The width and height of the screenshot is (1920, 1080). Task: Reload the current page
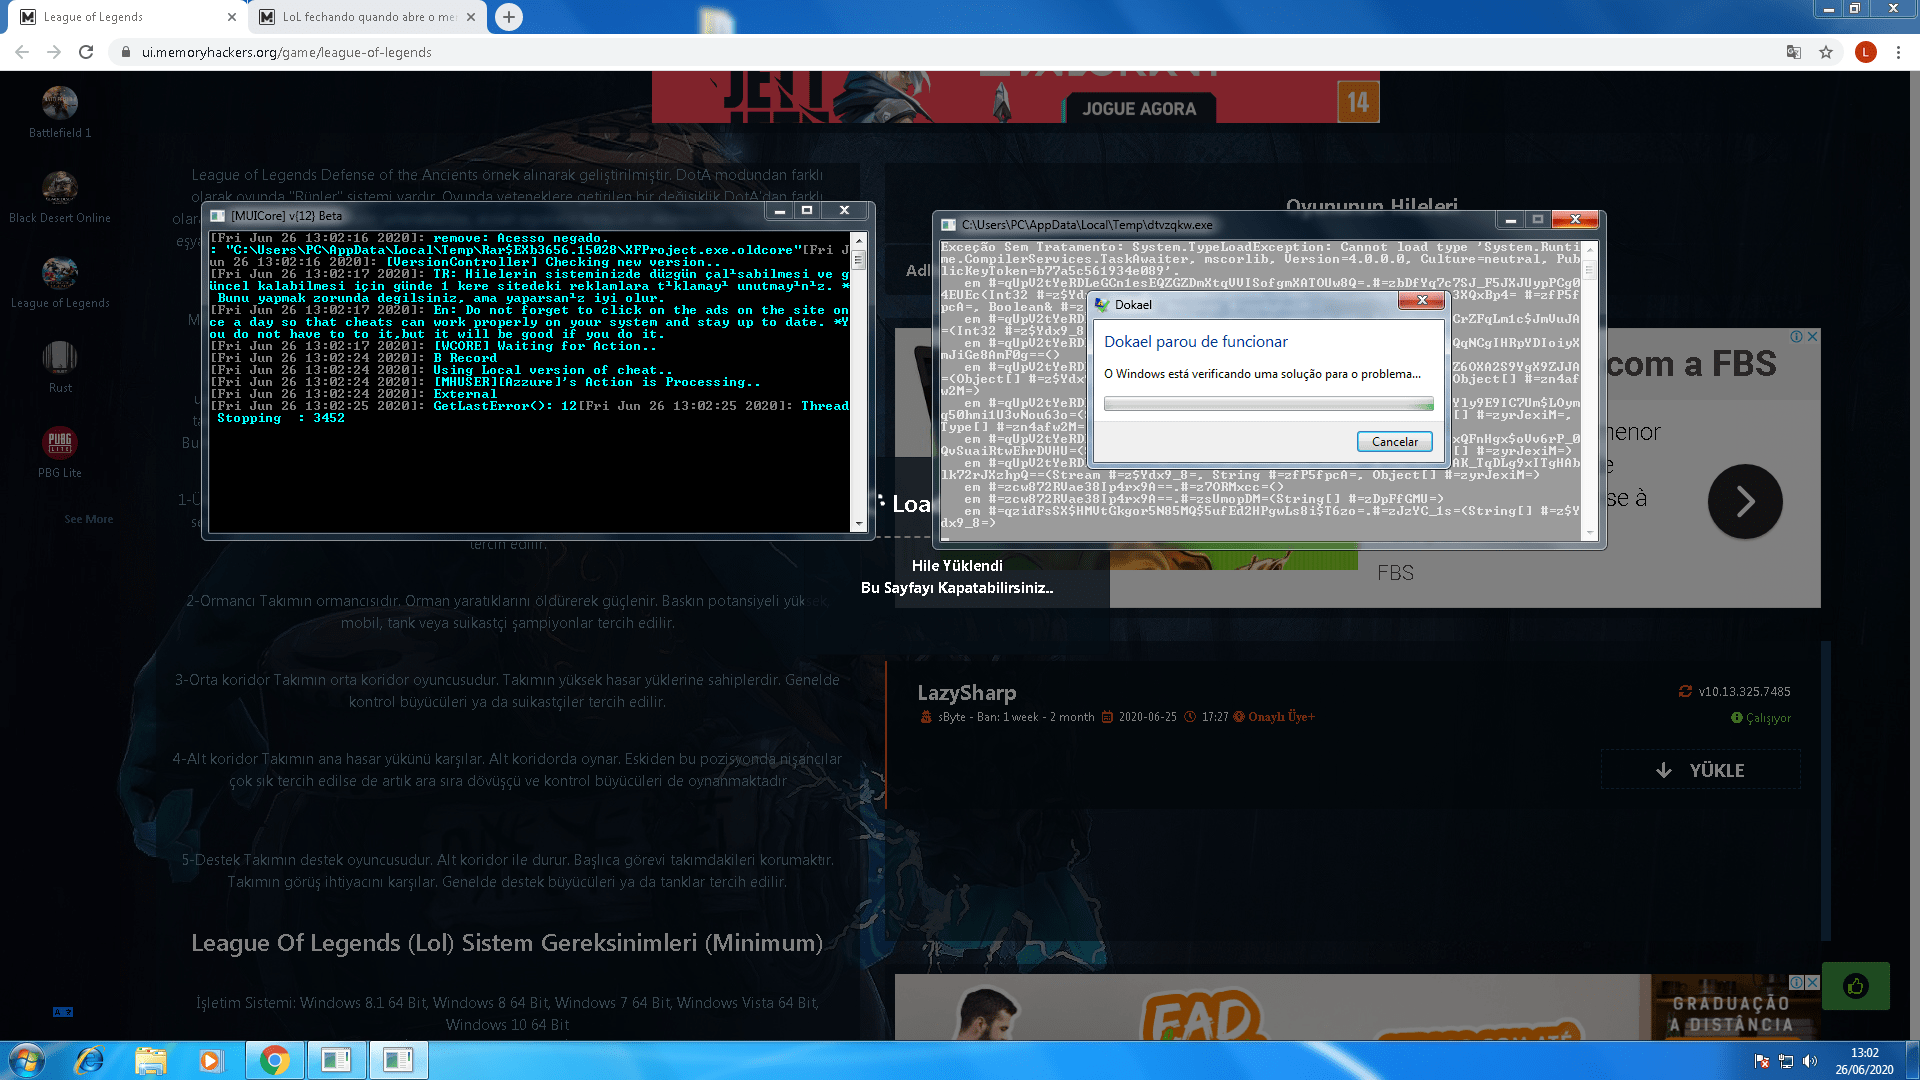86,52
